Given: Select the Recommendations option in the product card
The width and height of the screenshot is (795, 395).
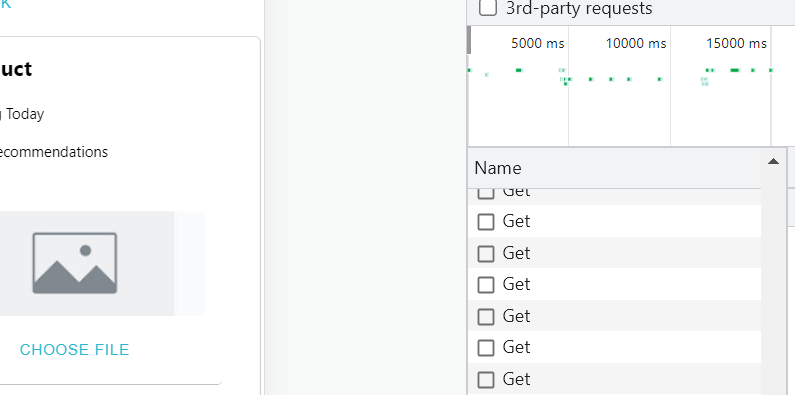Looking at the screenshot, I should (53, 152).
